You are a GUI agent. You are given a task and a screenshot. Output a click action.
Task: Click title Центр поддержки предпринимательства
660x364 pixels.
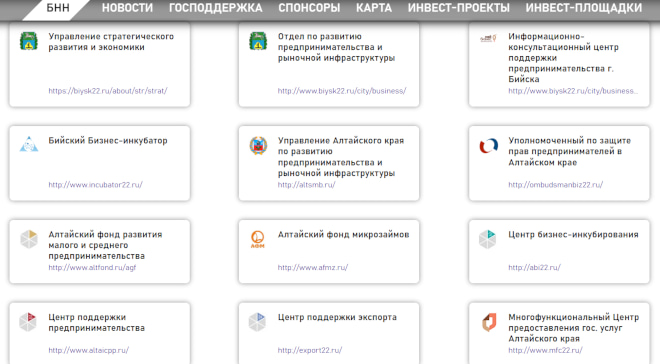96,322
